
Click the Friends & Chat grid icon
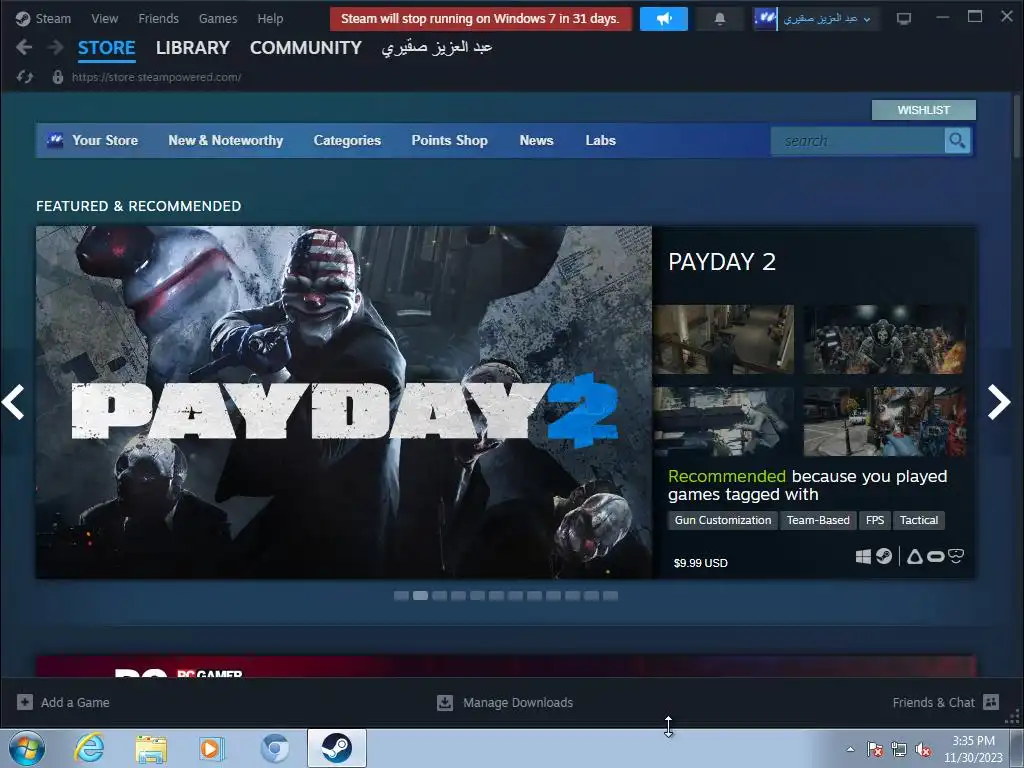[x=991, y=702]
